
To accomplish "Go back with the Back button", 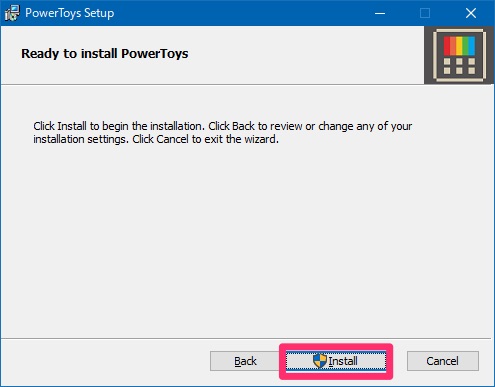I will tap(245, 361).
